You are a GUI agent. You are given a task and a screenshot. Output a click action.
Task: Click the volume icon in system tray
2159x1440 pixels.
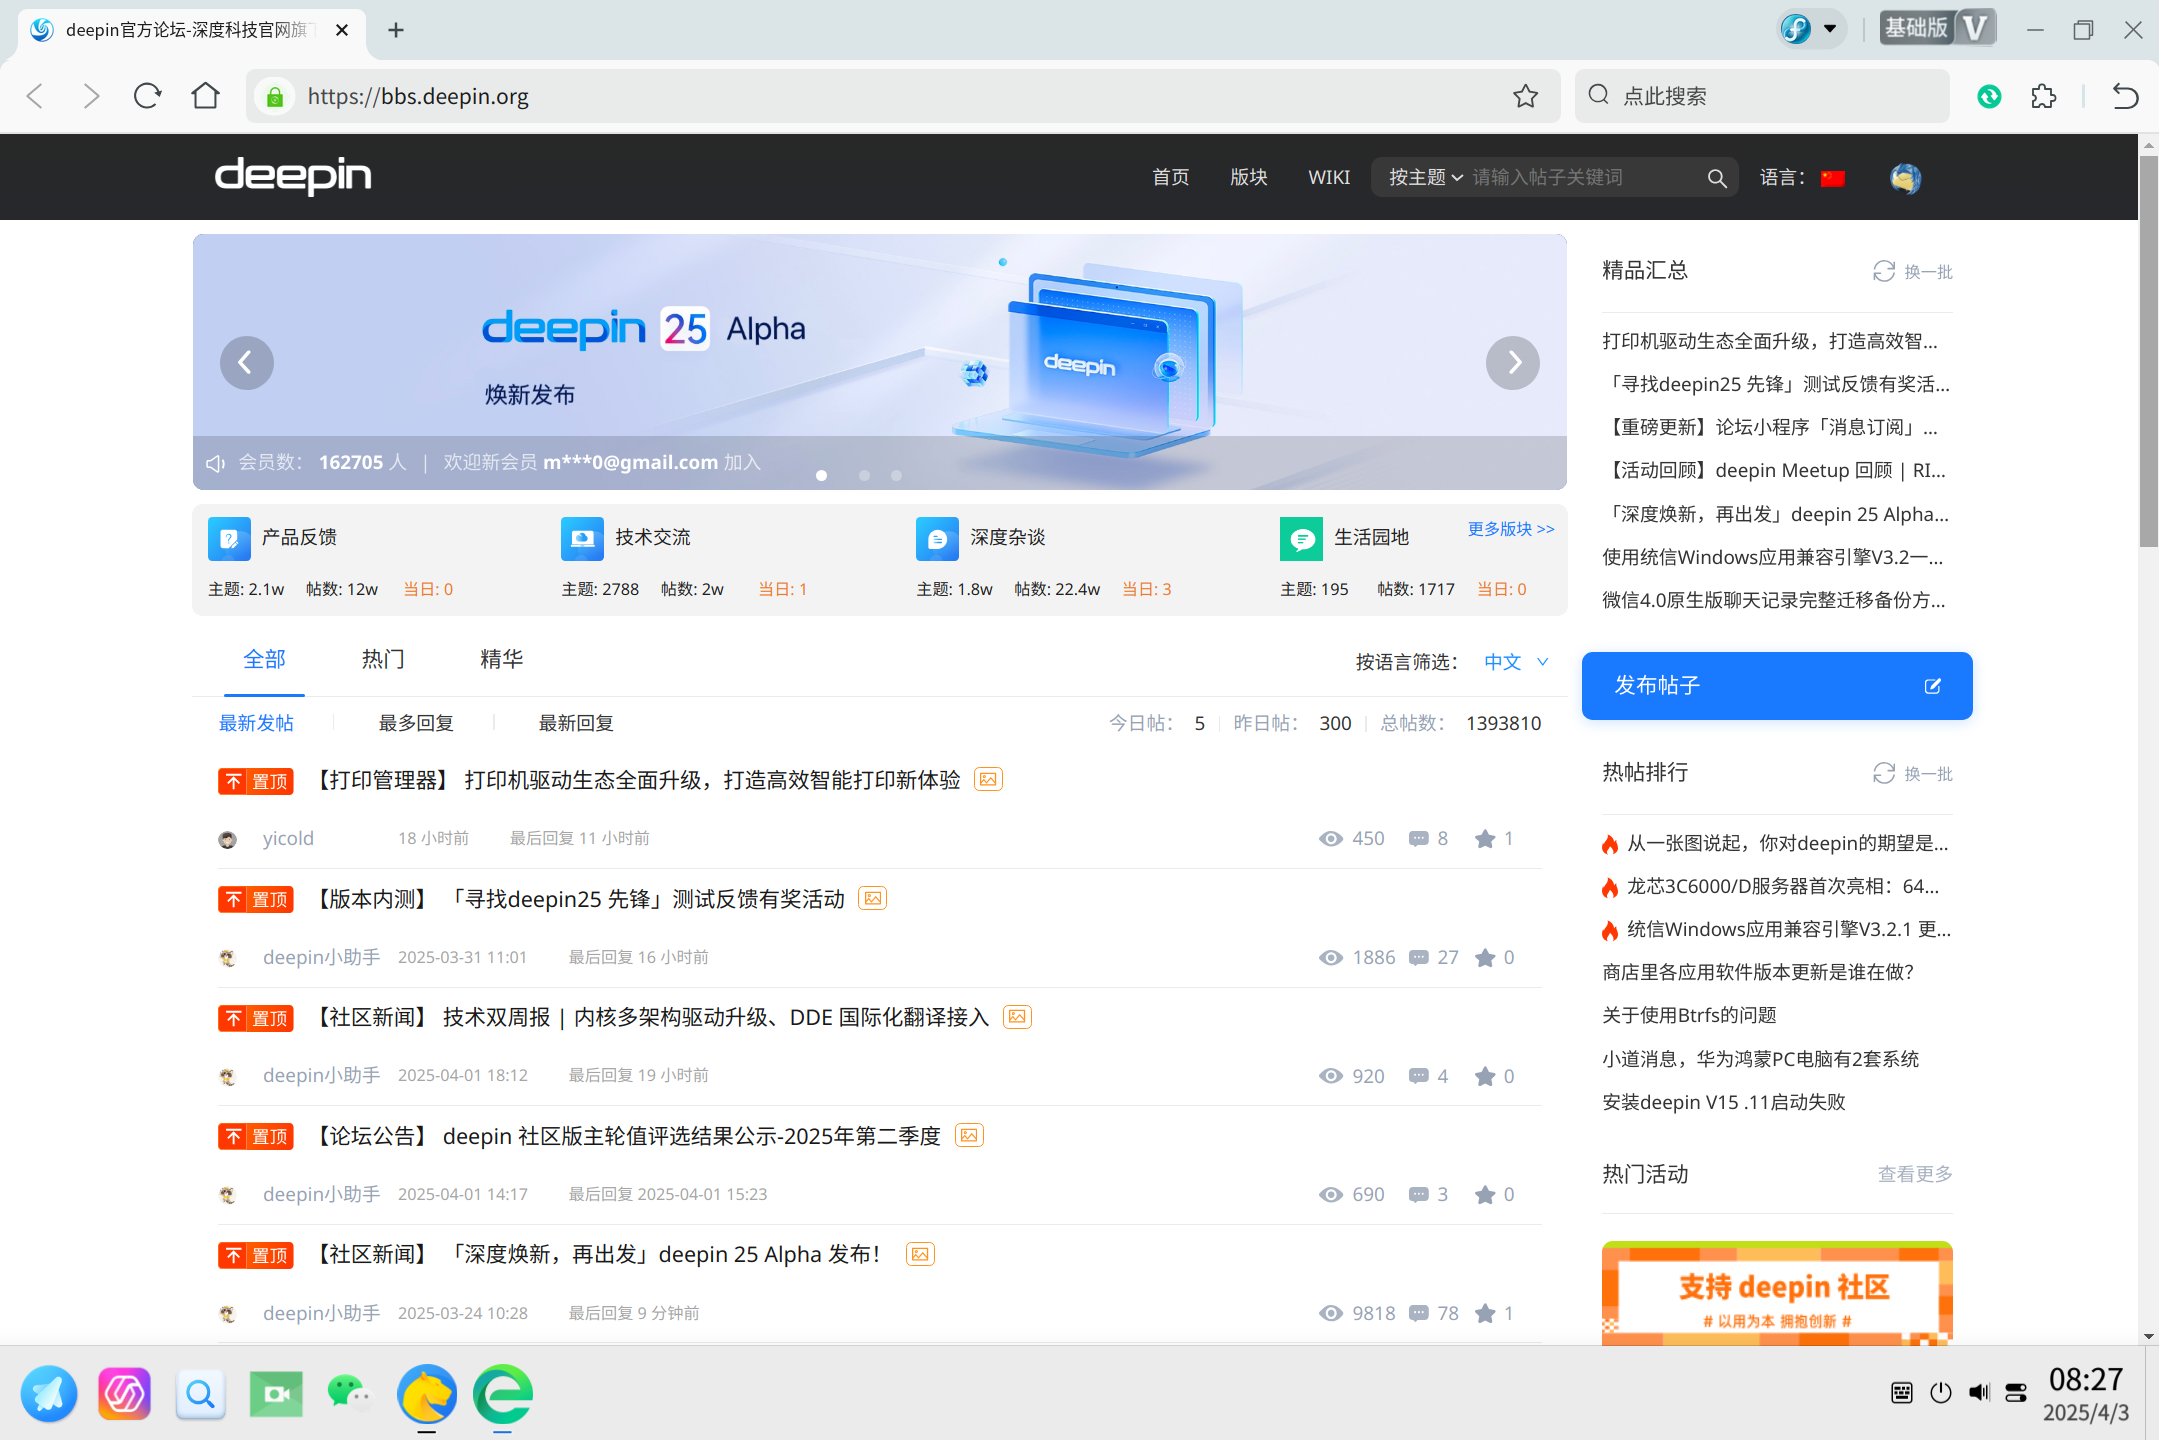1979,1392
